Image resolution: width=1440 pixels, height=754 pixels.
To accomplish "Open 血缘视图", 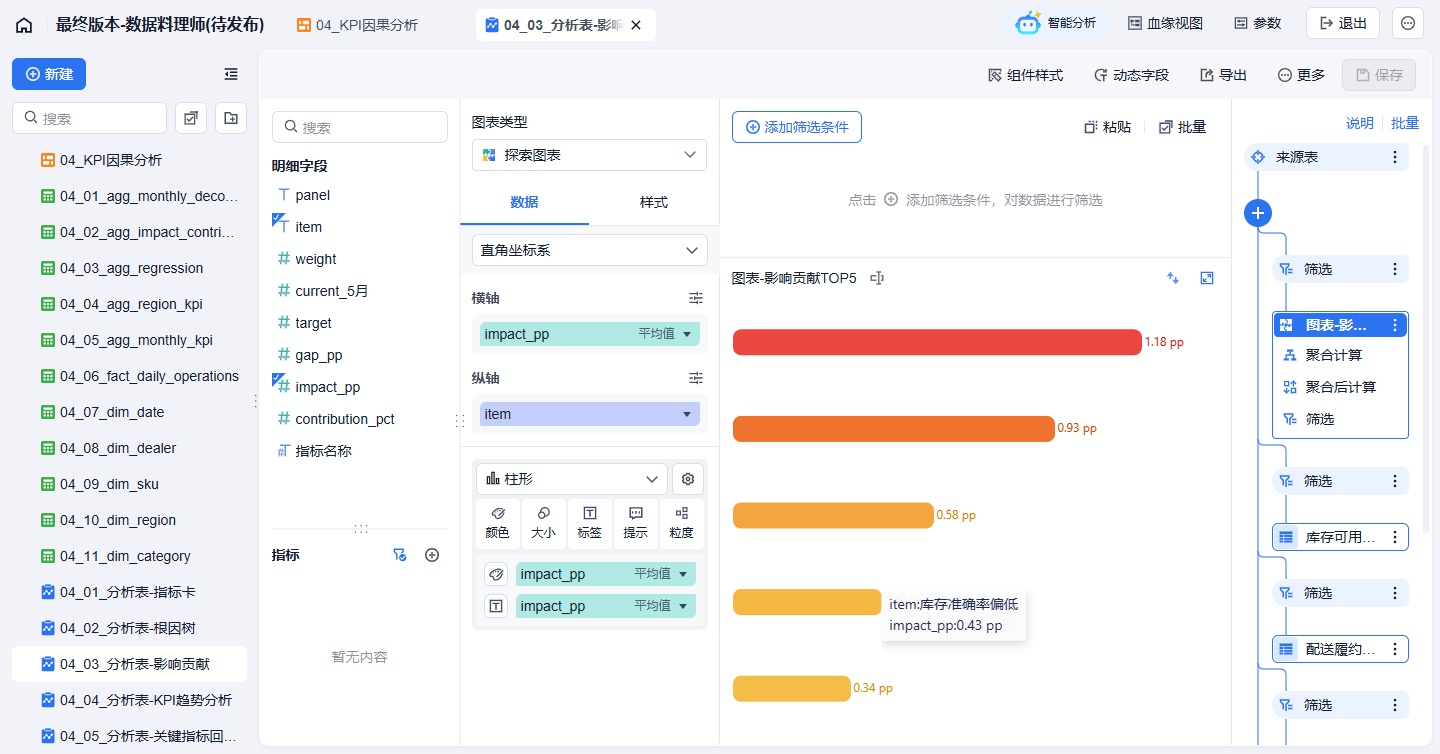I will pos(1165,23).
